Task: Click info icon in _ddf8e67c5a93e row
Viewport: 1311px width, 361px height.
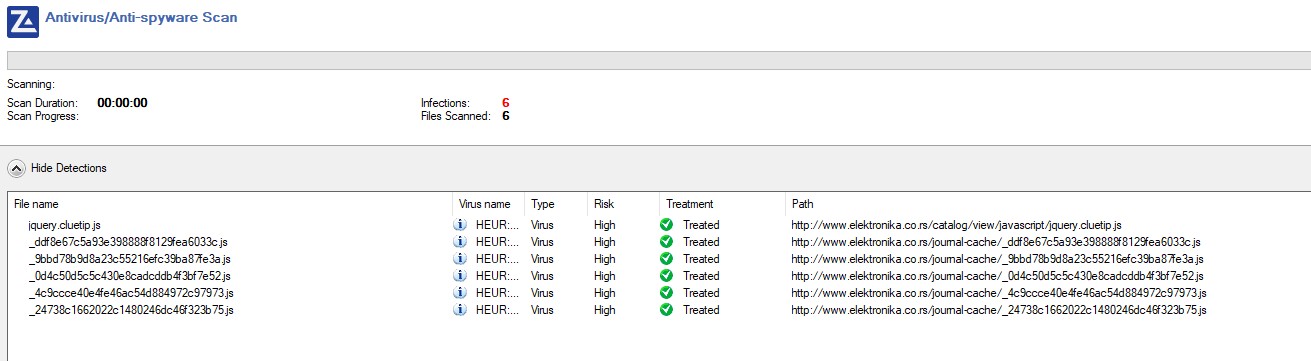Action: click(x=461, y=242)
